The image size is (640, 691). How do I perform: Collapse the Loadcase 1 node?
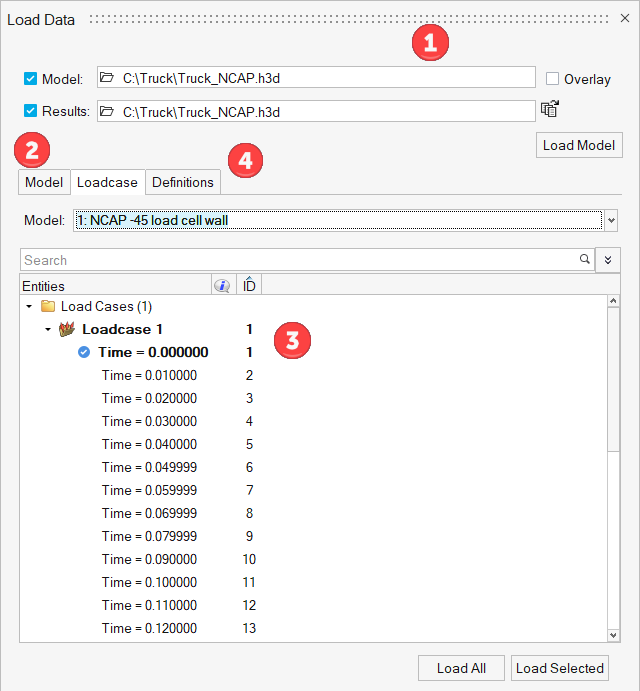48,329
